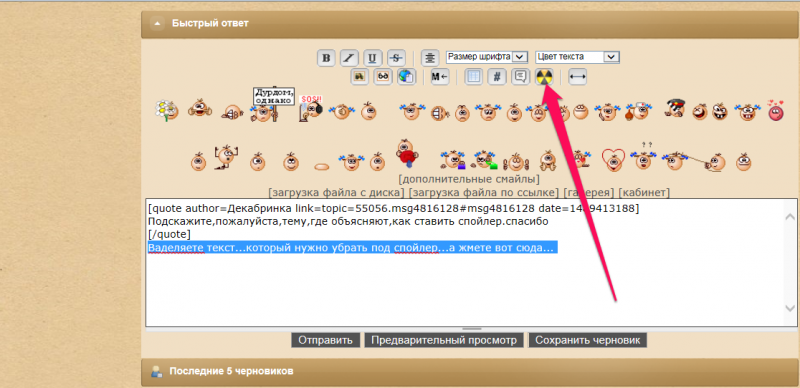Apply bold formatting with the B button
This screenshot has width=800, height=388.
[x=326, y=58]
